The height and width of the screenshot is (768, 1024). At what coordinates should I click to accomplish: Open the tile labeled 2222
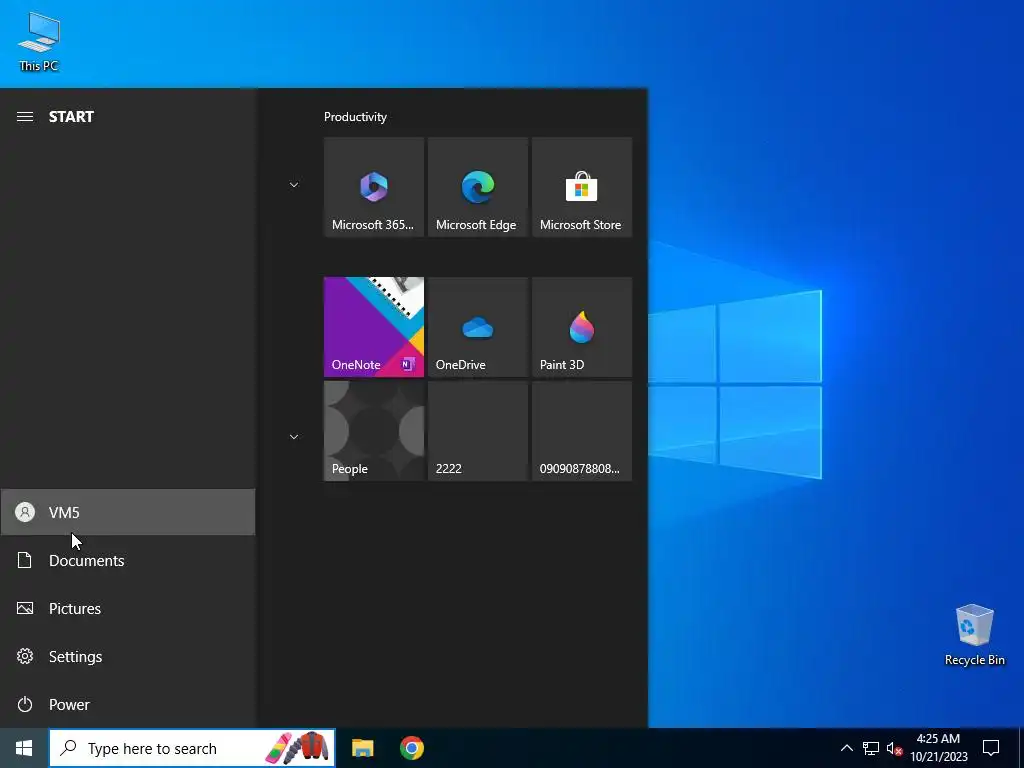pos(477,431)
